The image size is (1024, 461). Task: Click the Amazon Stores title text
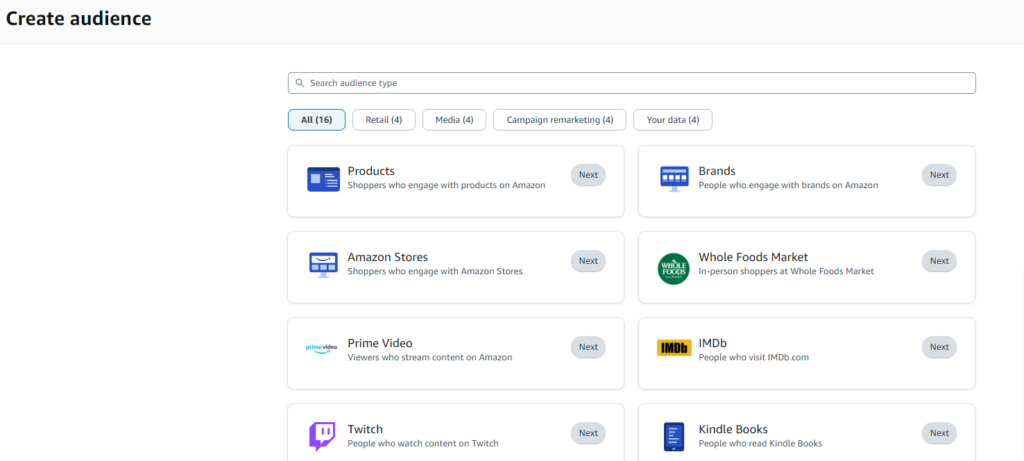(x=388, y=257)
